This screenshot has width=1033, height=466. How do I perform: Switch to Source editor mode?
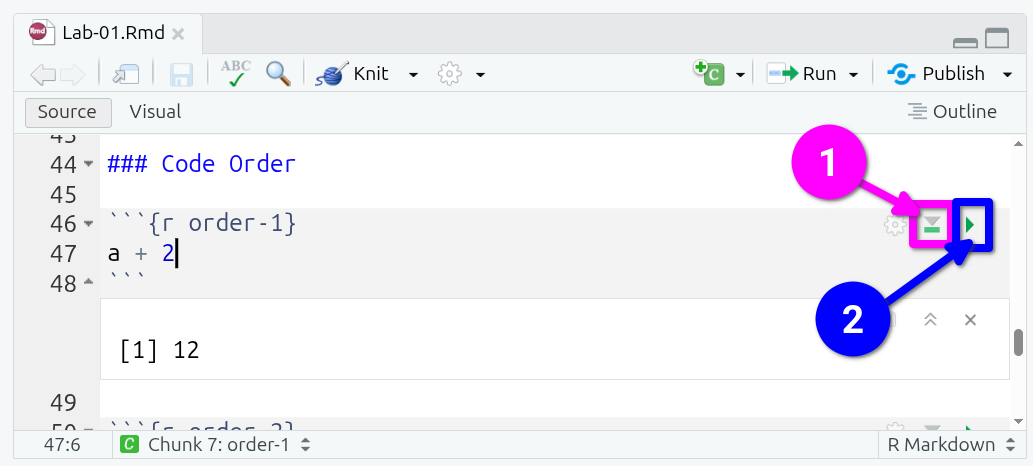(67, 111)
